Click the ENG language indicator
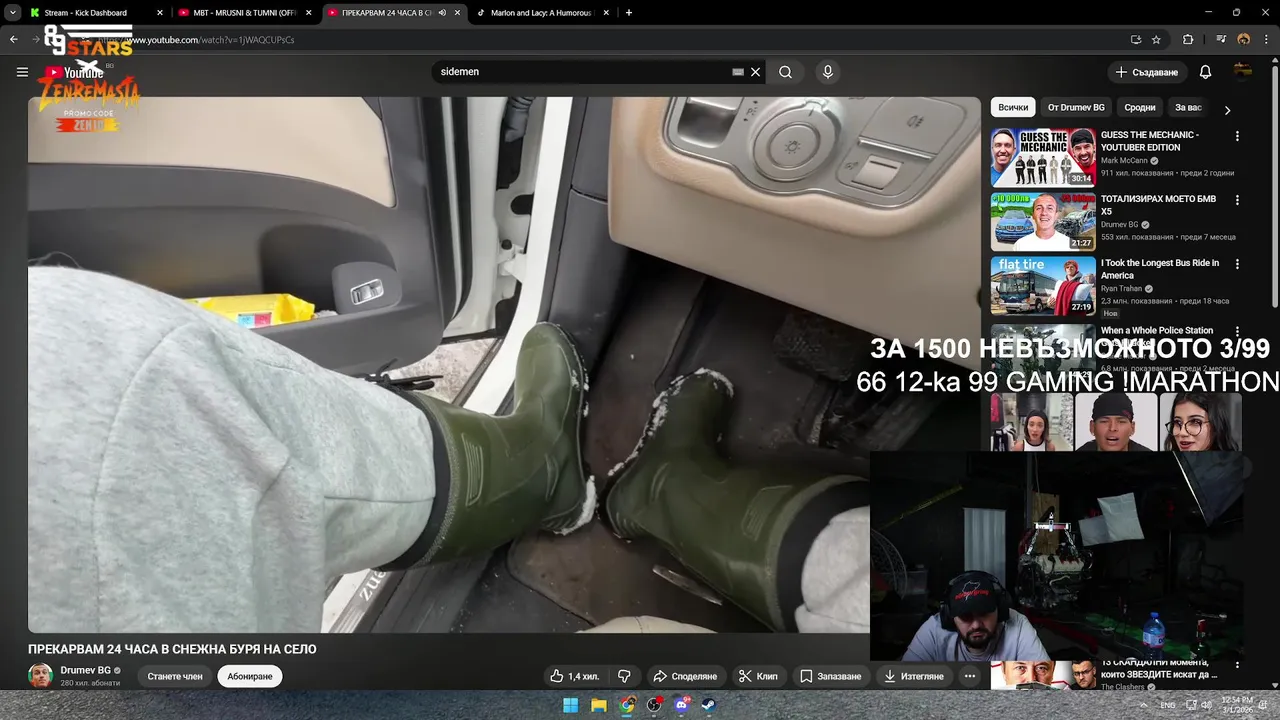 tap(1168, 705)
